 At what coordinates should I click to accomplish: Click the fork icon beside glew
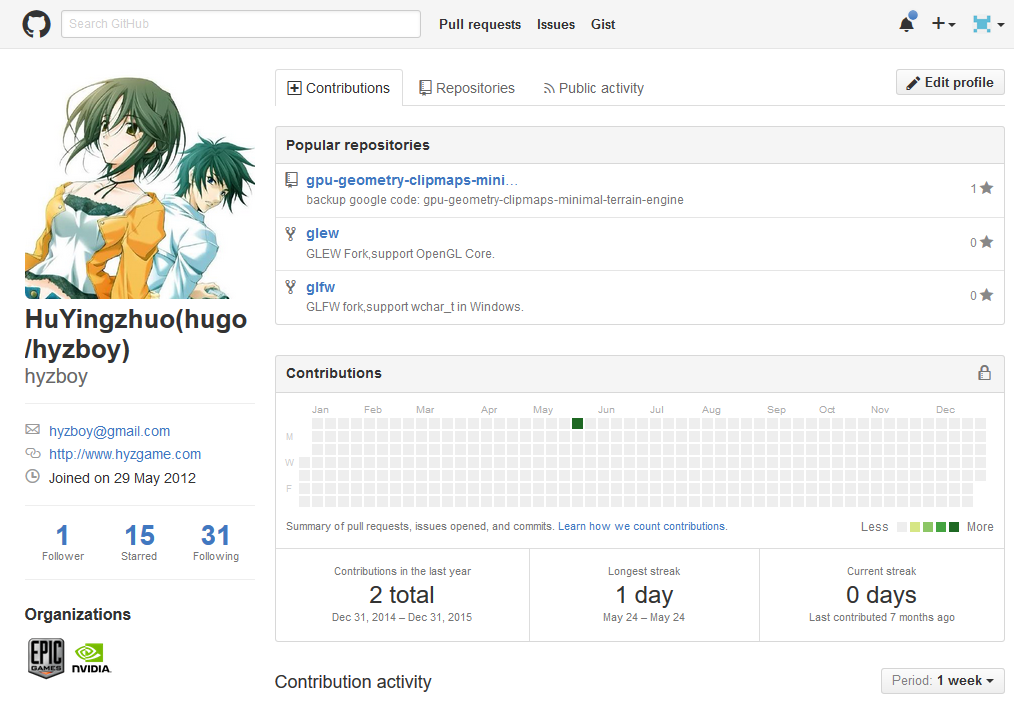[291, 233]
